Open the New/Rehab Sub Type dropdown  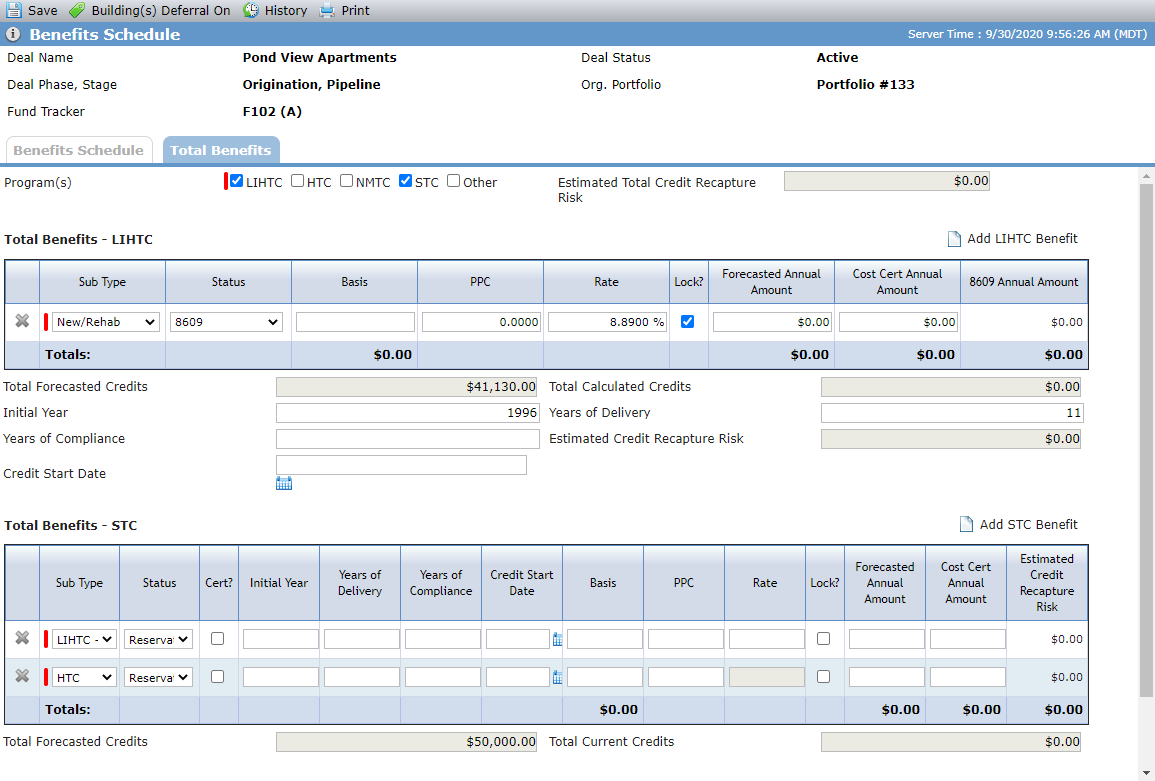click(x=106, y=322)
